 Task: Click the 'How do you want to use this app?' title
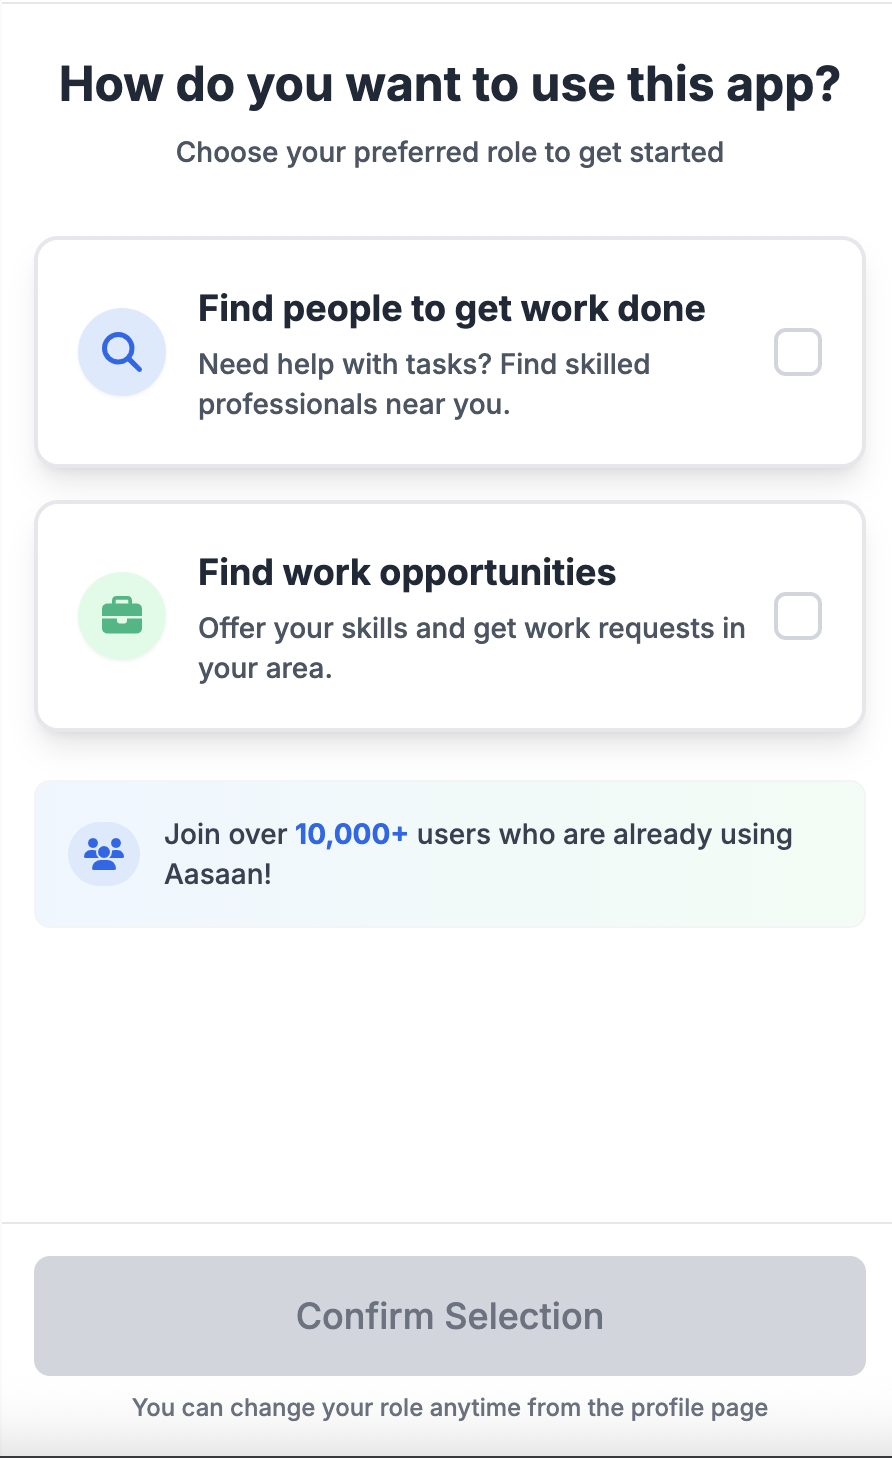point(450,84)
